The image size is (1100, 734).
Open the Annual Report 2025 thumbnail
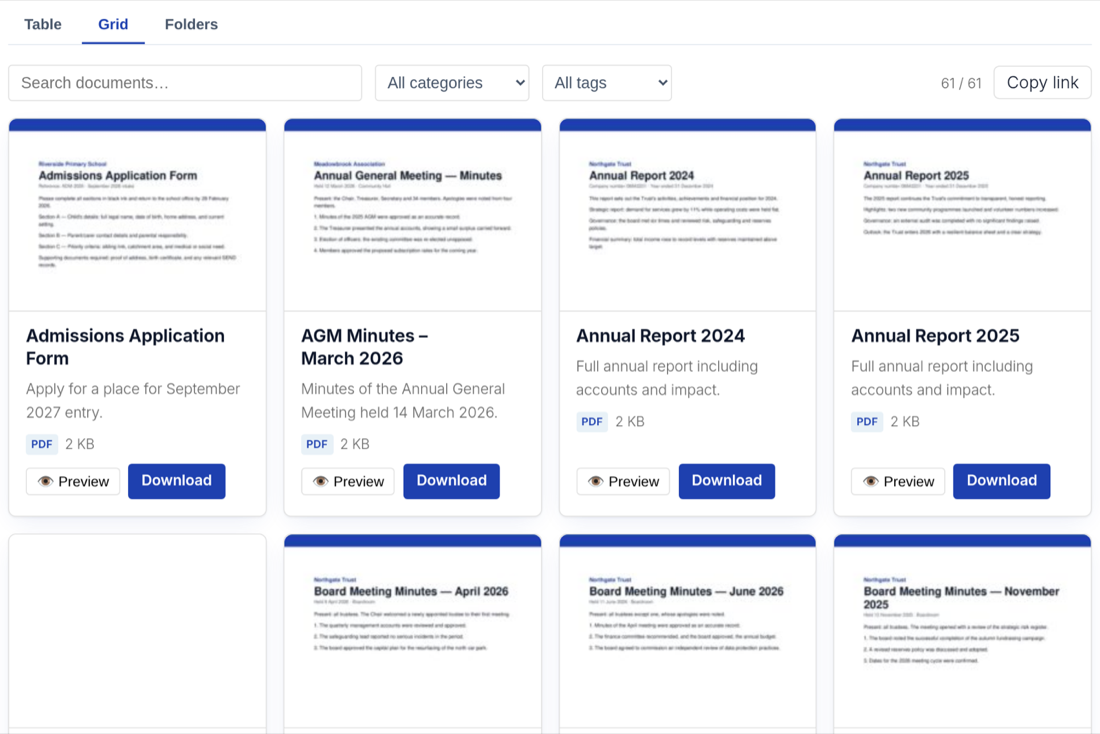962,215
